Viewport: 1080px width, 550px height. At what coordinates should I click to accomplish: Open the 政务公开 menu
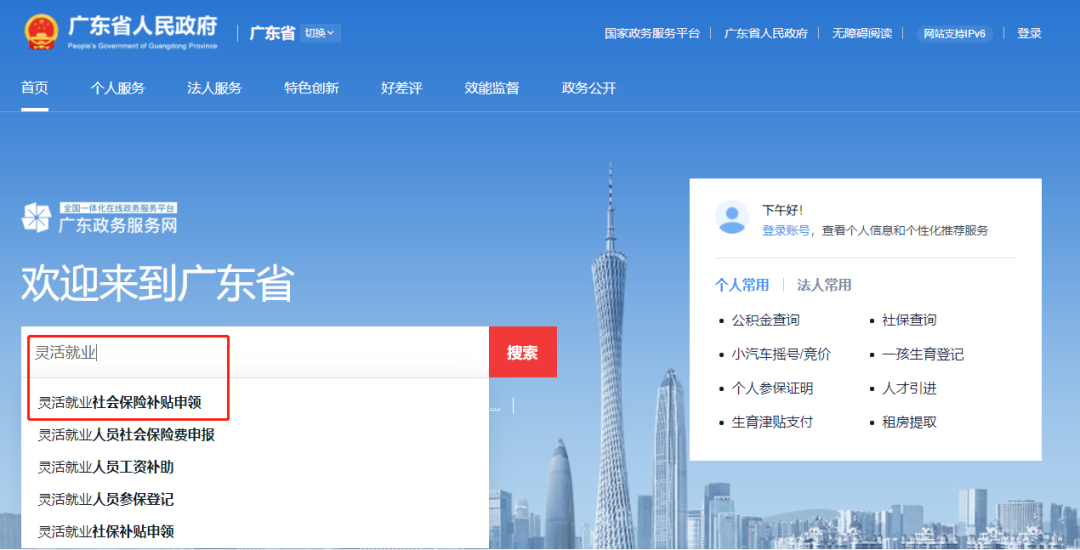589,88
